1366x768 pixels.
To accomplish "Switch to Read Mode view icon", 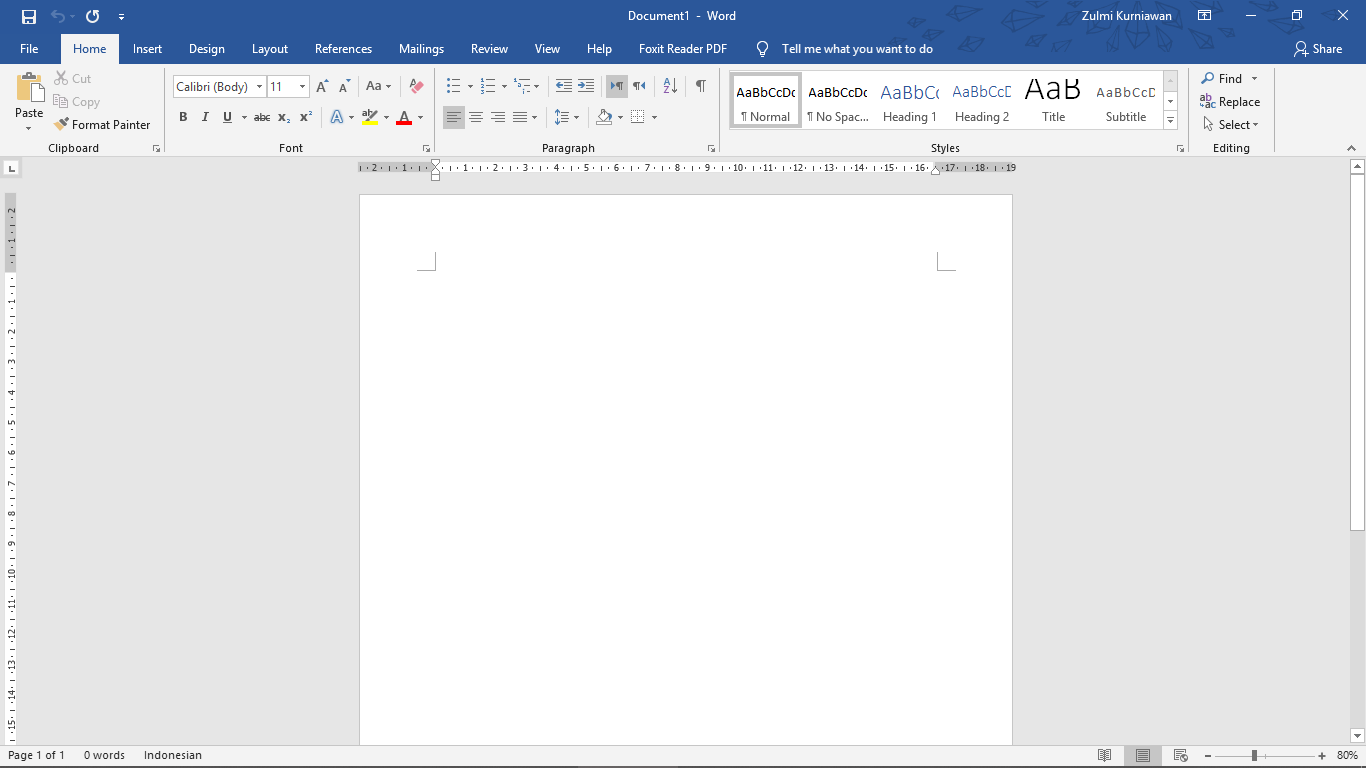I will pos(1104,756).
